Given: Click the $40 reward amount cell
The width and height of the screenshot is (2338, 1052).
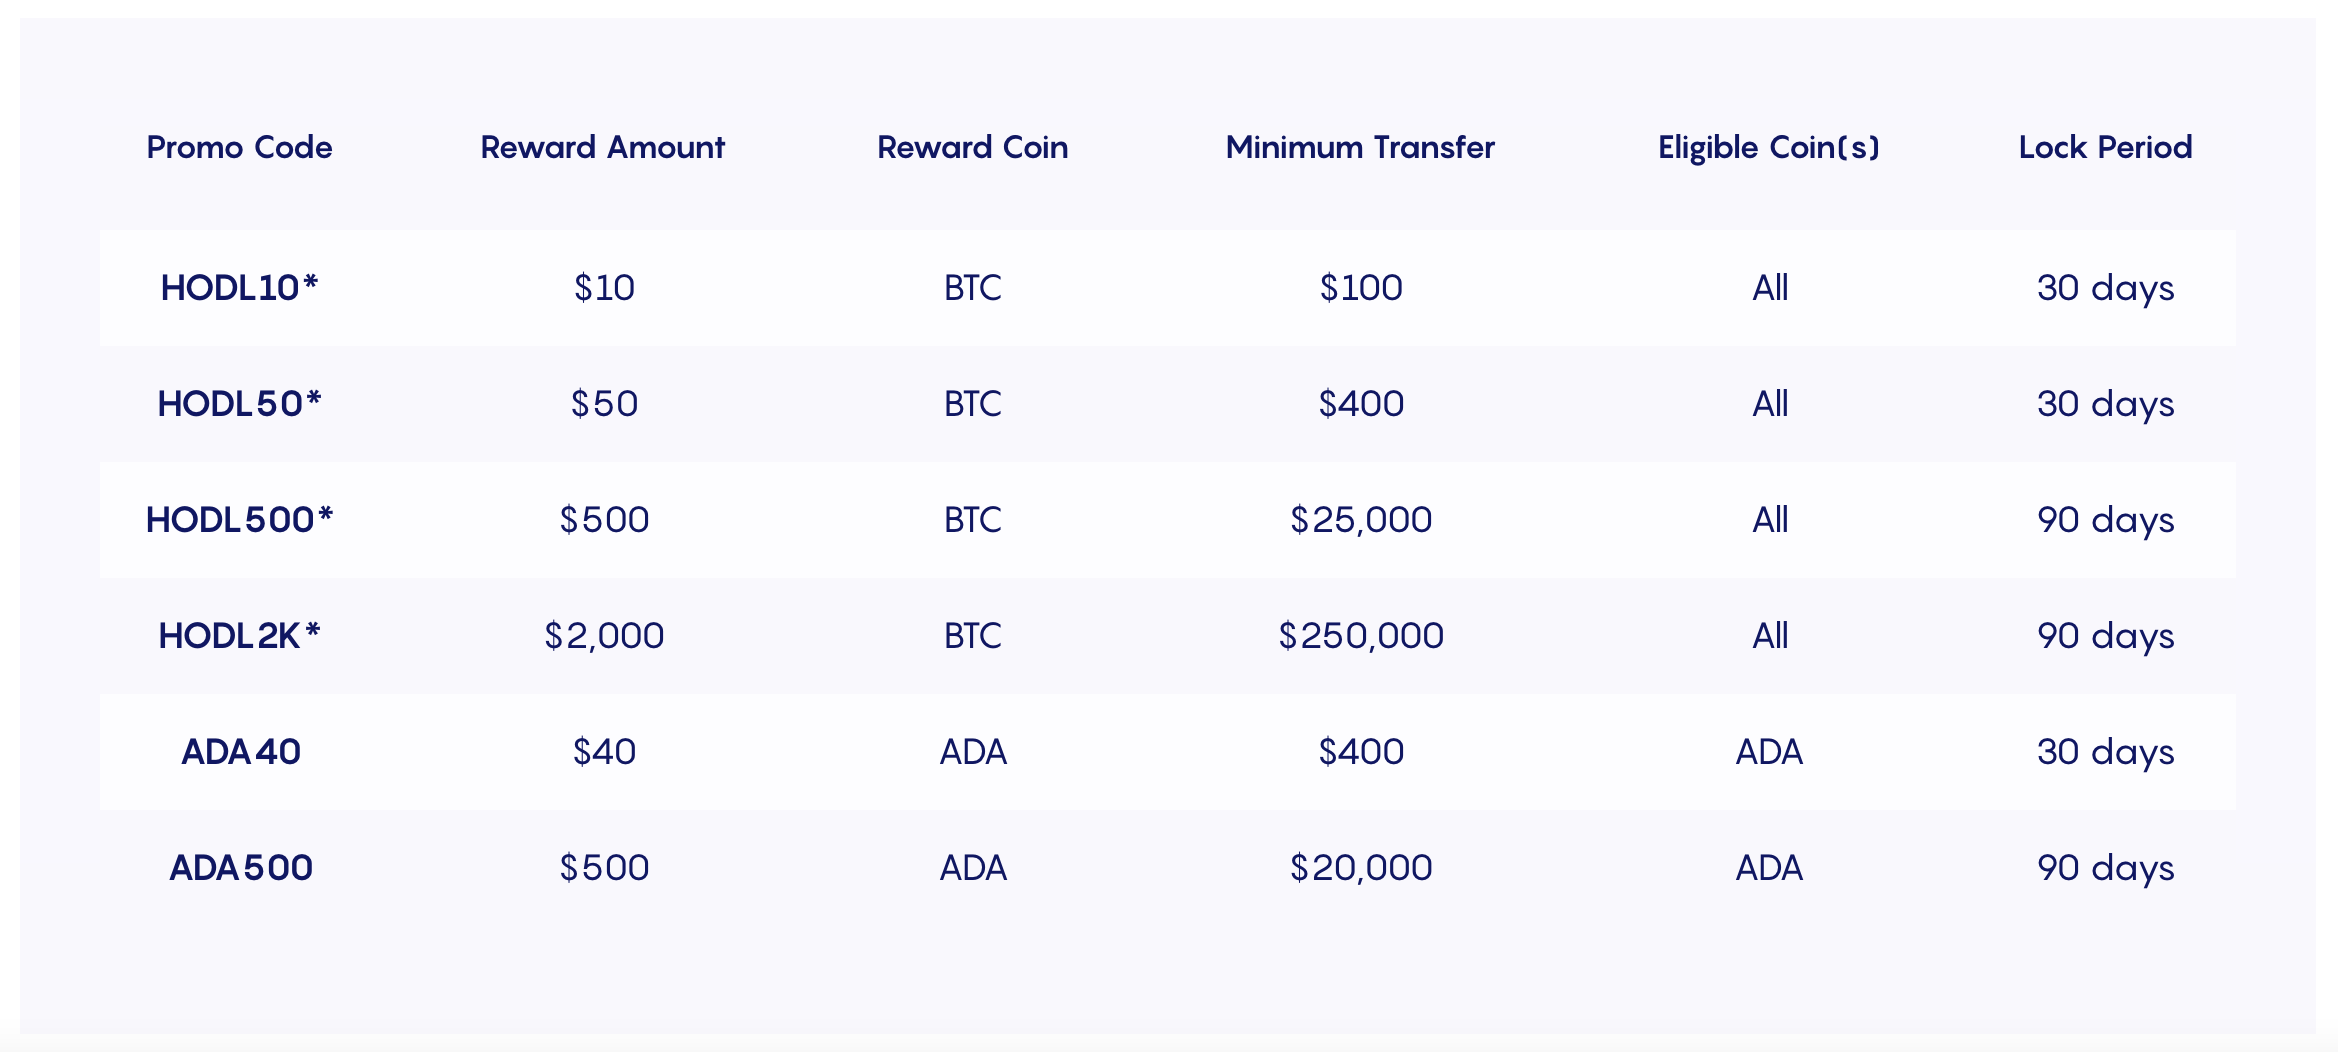Looking at the screenshot, I should click(604, 752).
